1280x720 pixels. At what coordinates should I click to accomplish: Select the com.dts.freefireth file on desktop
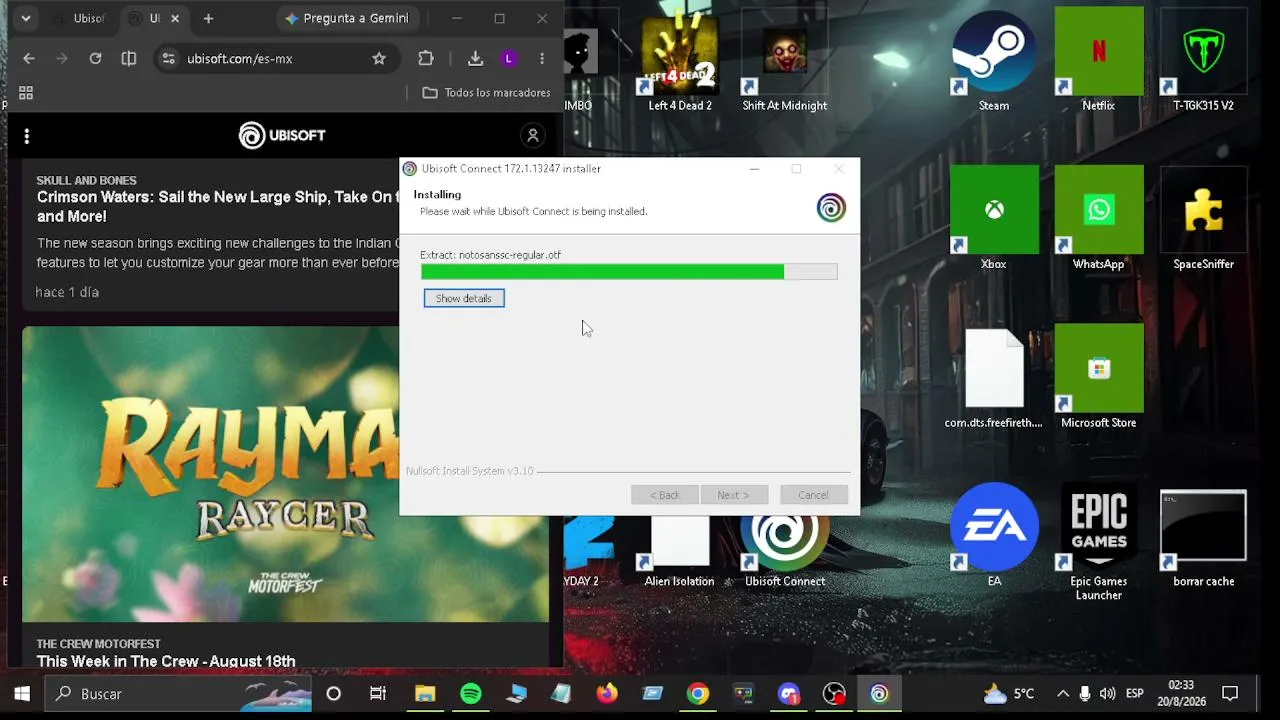click(x=994, y=377)
